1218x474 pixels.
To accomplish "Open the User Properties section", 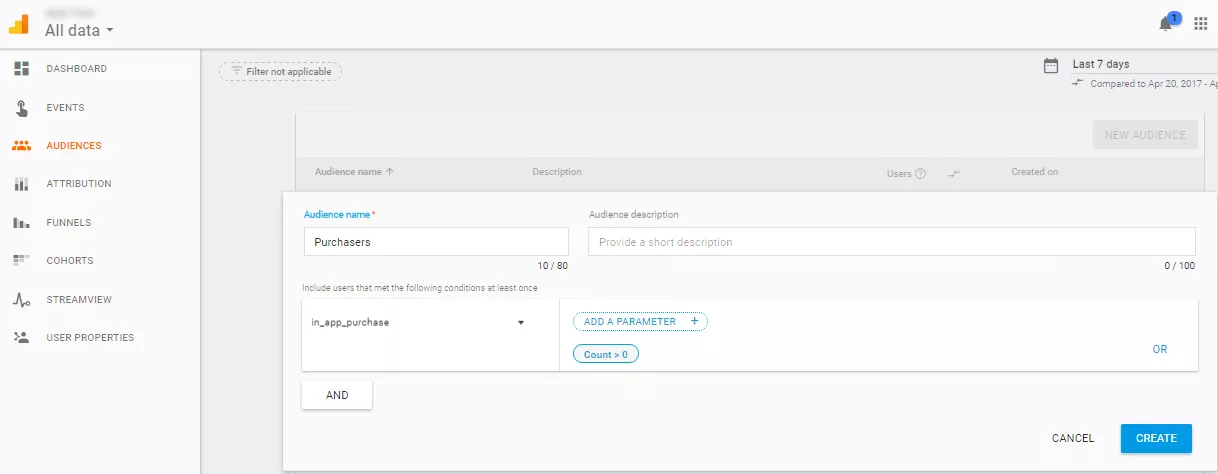I will (90, 338).
